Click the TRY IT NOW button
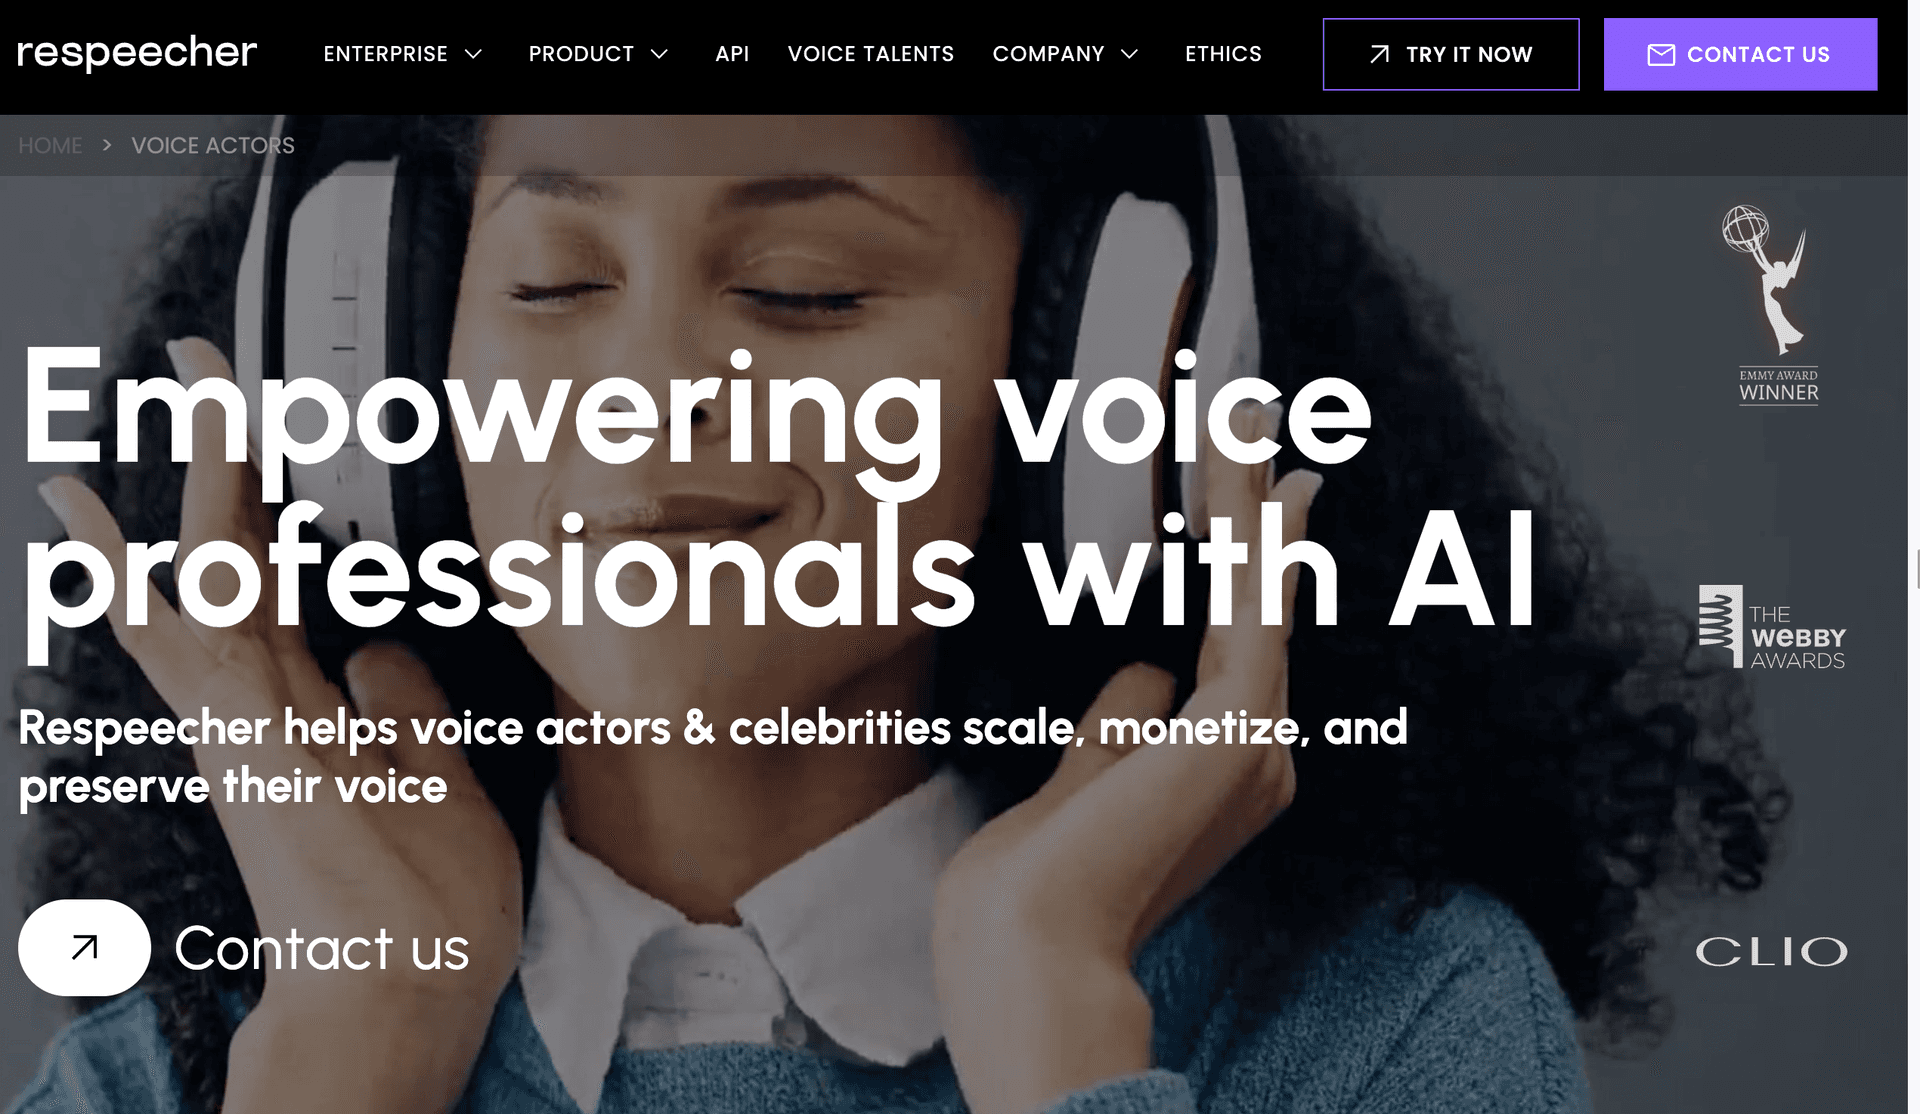This screenshot has height=1114, width=1920. [1451, 54]
